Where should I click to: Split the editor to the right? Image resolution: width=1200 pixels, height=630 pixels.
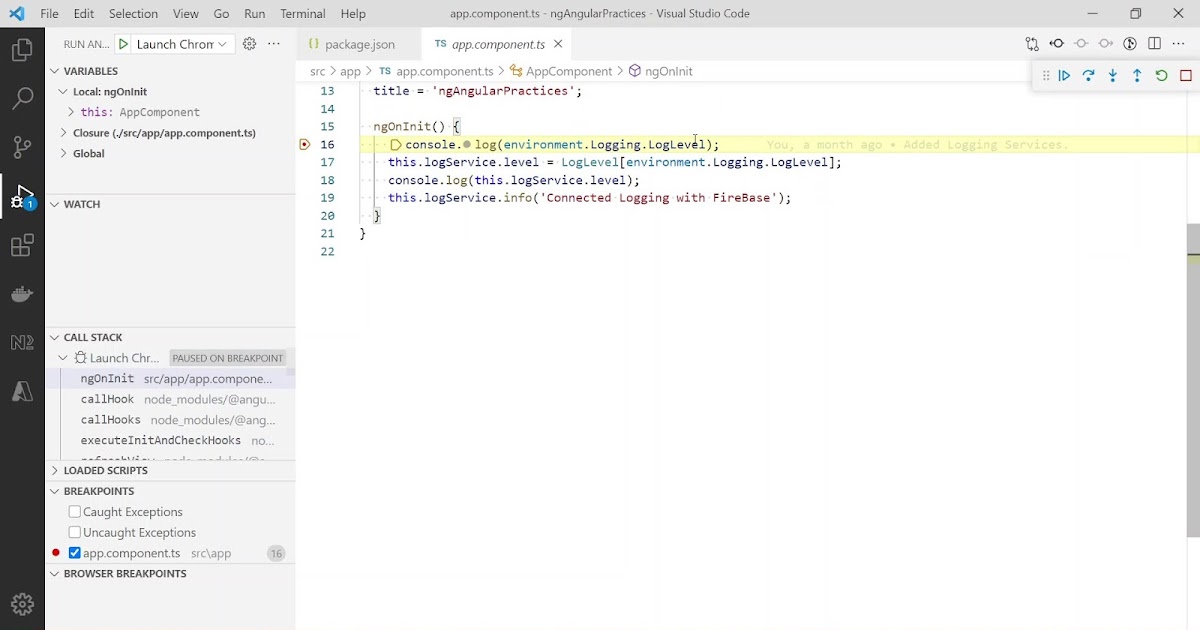[x=1154, y=44]
